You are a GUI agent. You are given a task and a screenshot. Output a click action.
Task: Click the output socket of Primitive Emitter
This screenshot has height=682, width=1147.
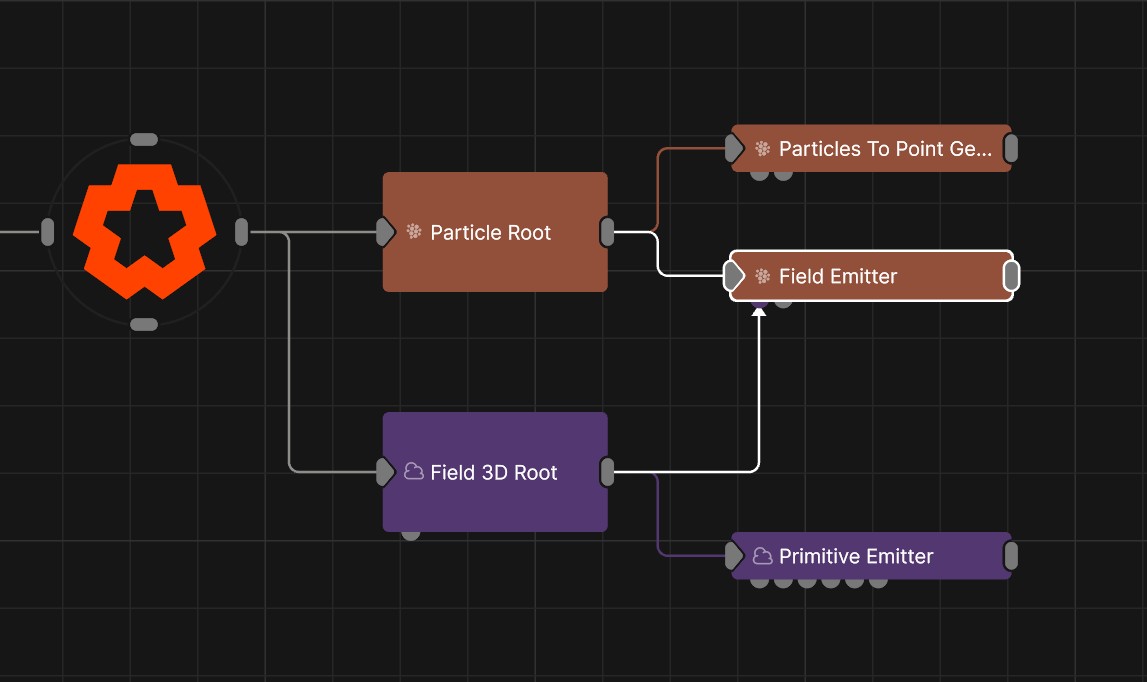click(1012, 556)
